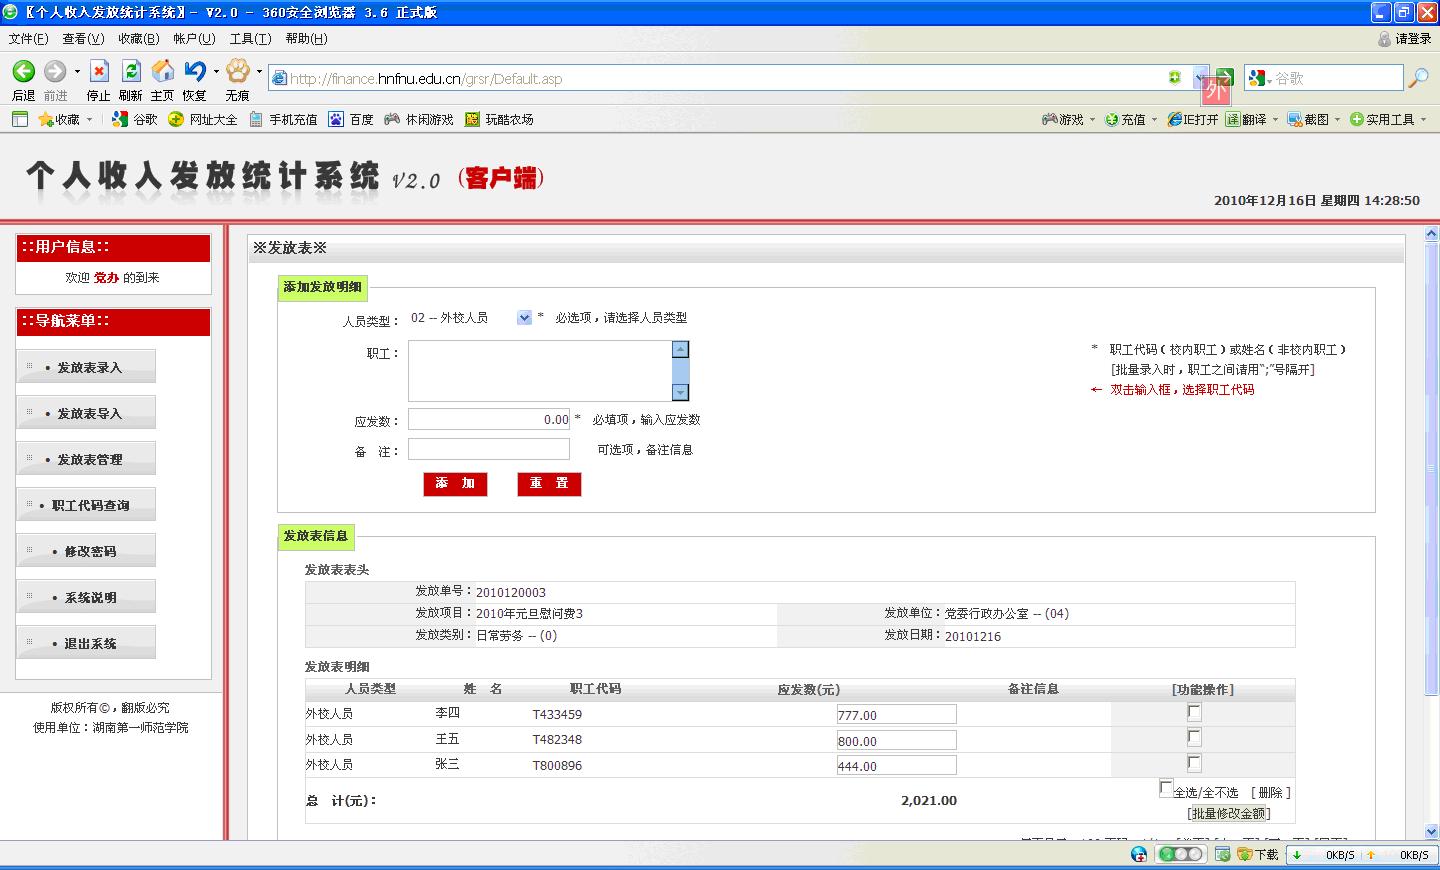The image size is (1440, 870).
Task: Click the 无痕 private browsing paw icon
Action: pyautogui.click(x=237, y=72)
